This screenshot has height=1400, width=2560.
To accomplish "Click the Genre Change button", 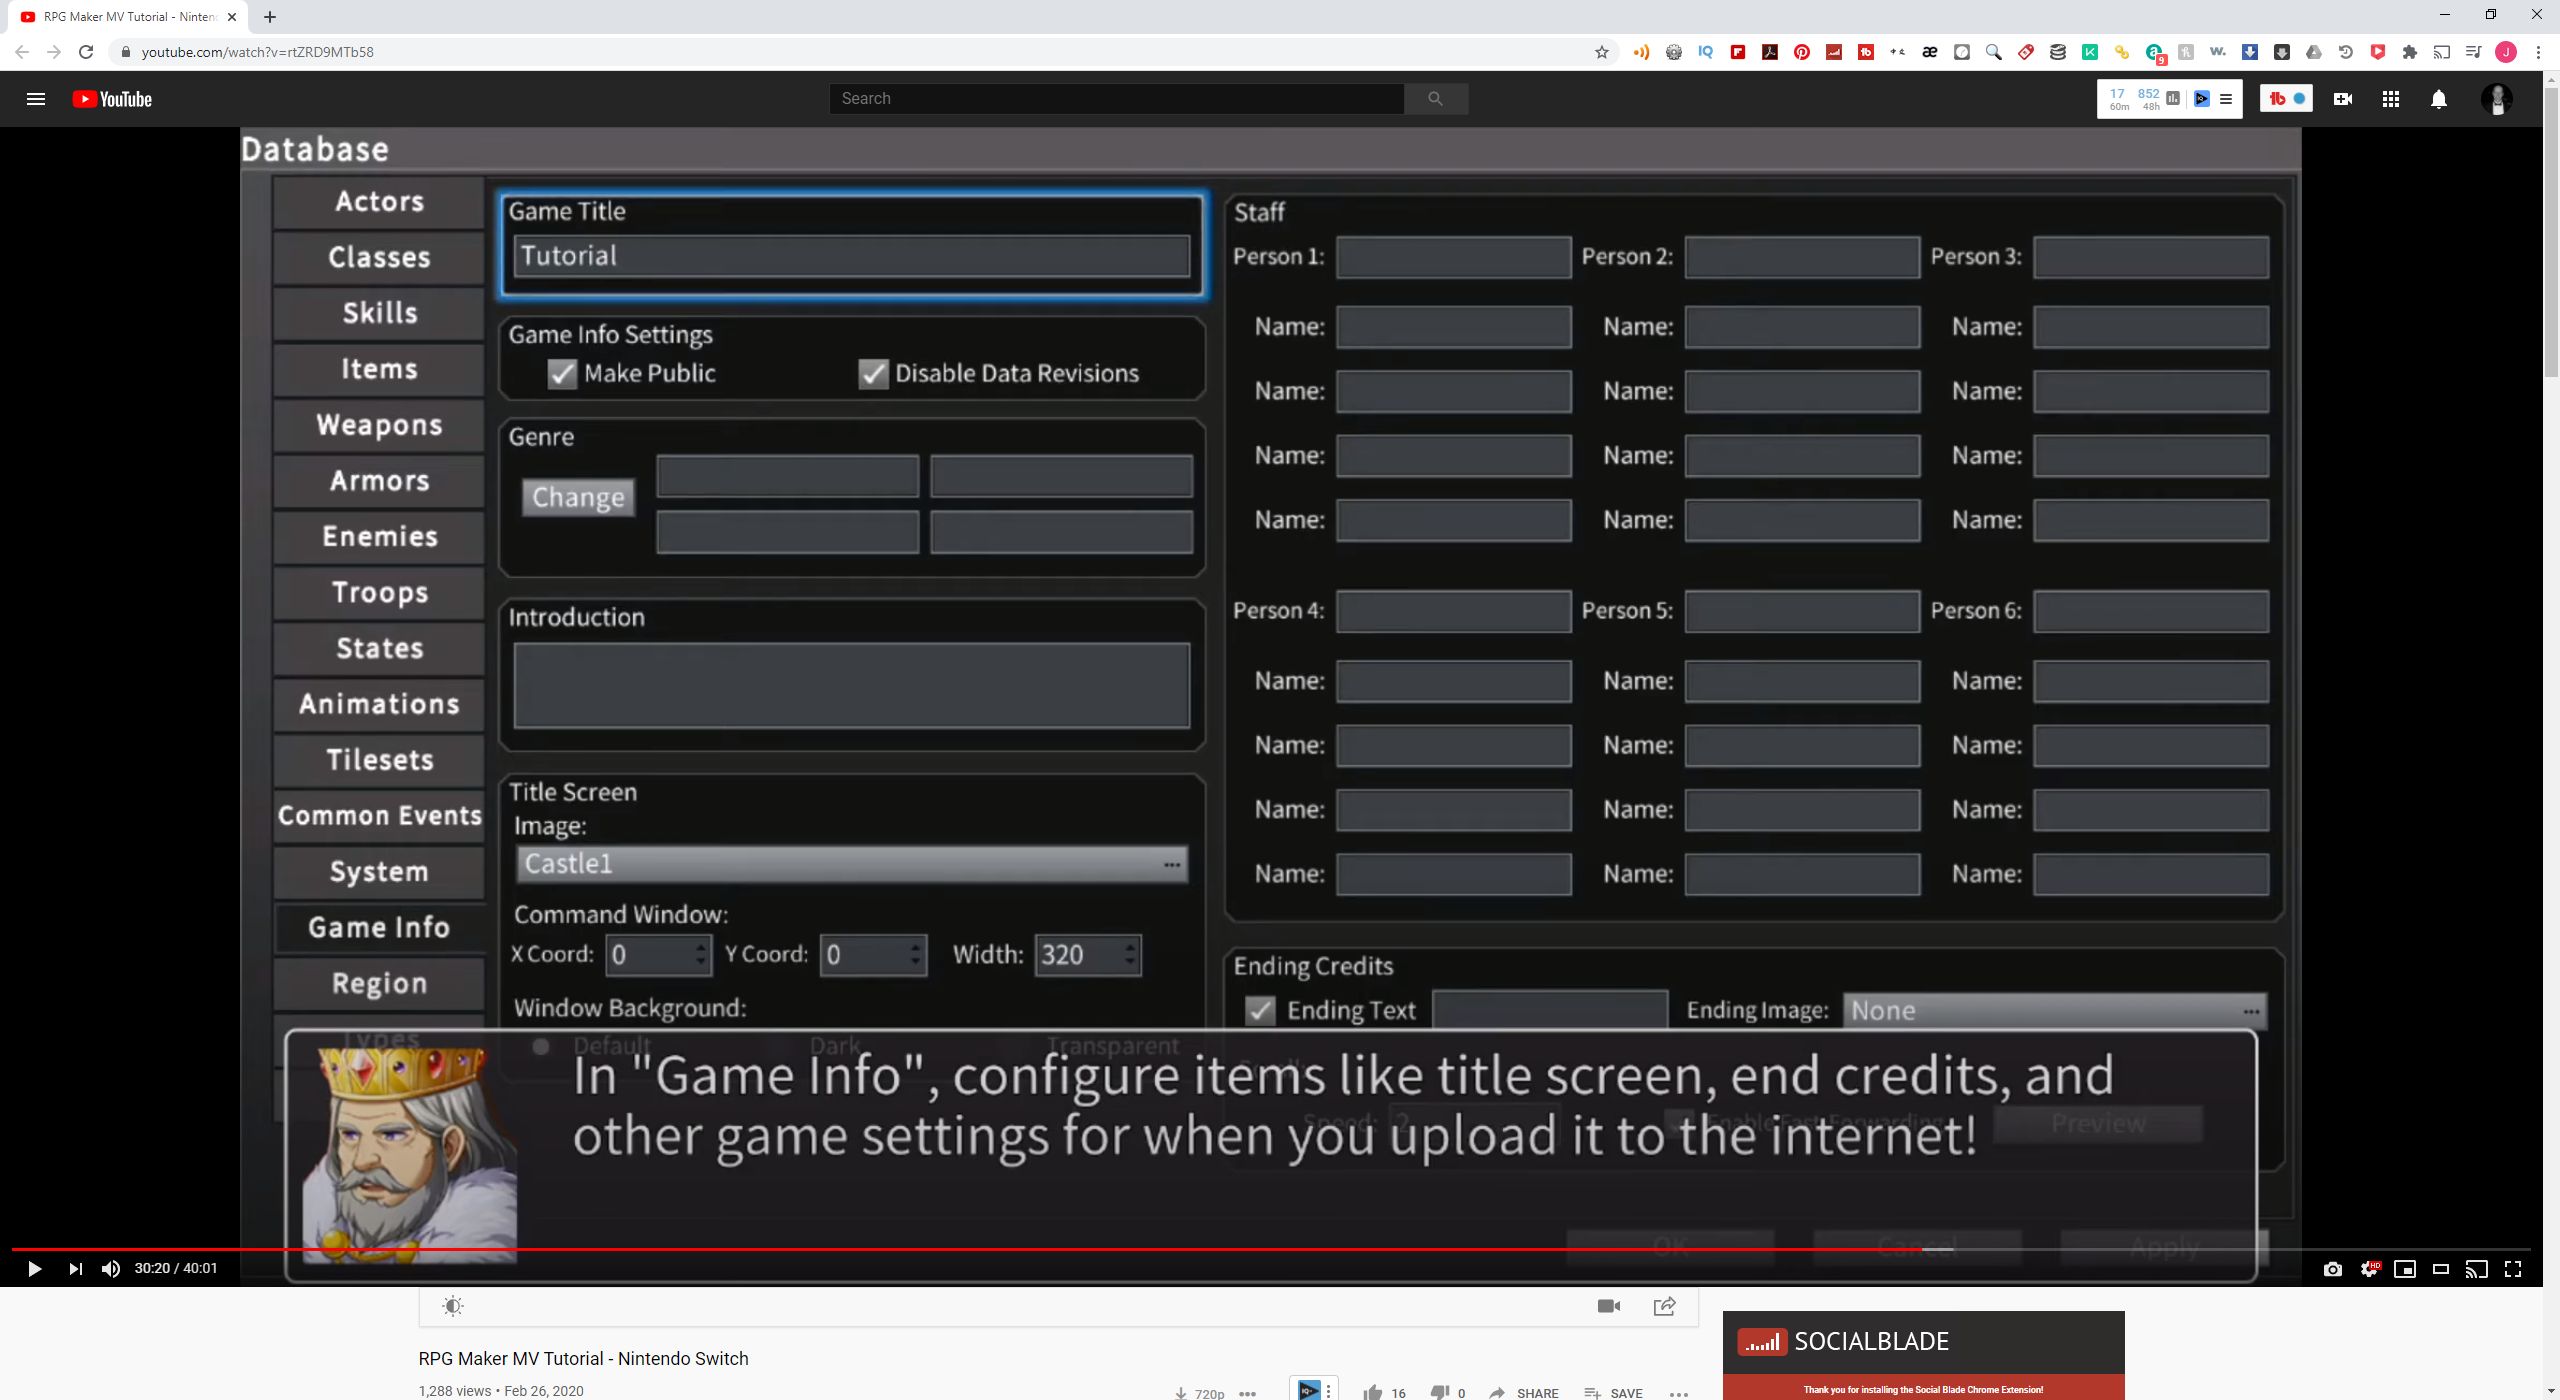I will point(578,497).
